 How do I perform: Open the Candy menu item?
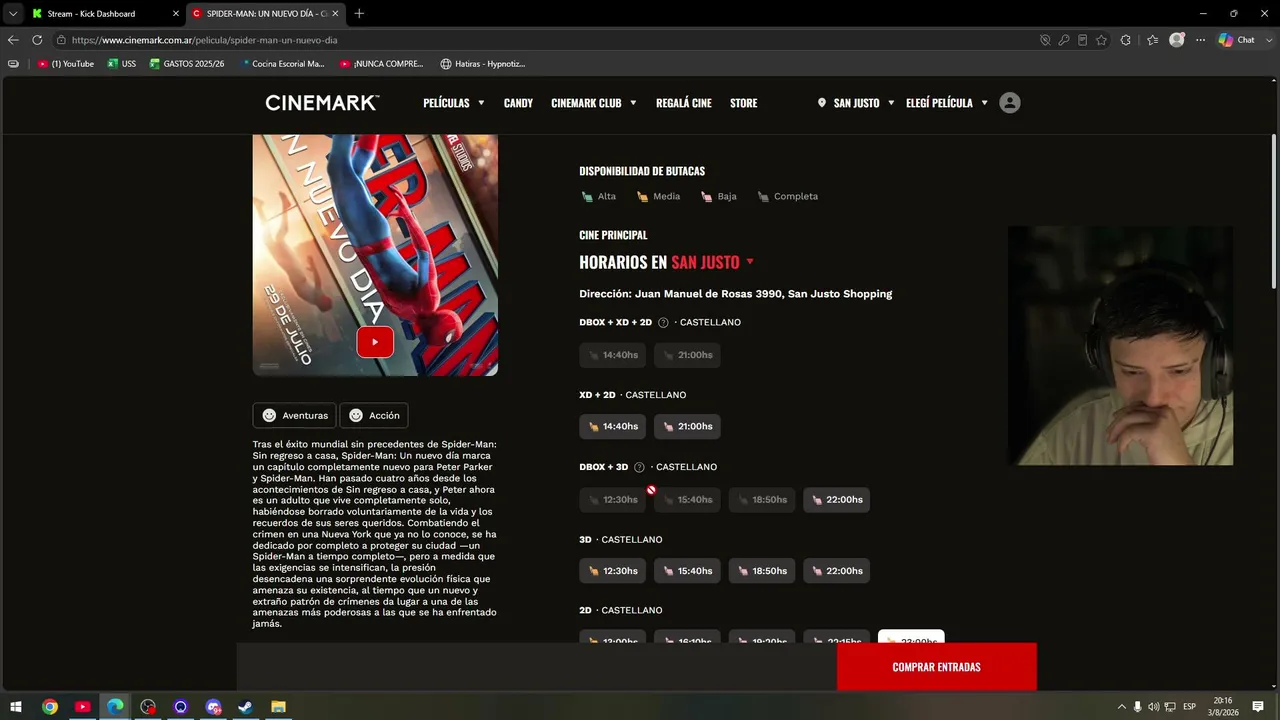point(518,103)
